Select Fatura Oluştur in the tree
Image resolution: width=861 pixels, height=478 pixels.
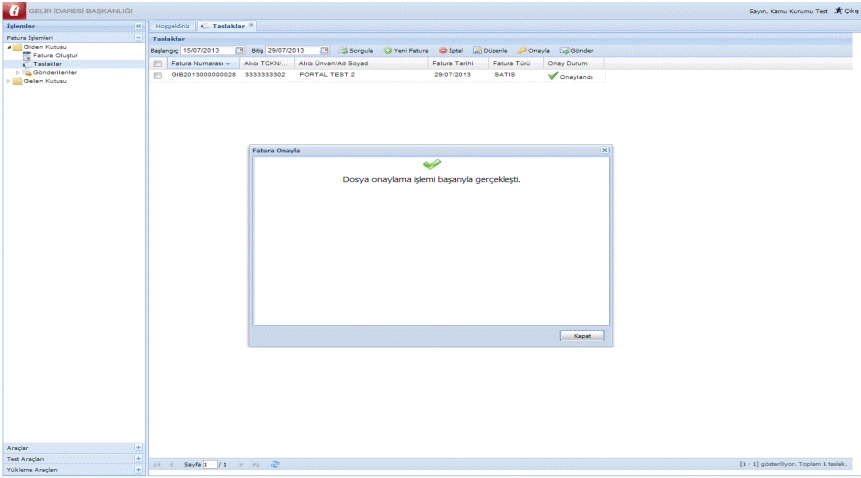coord(55,55)
